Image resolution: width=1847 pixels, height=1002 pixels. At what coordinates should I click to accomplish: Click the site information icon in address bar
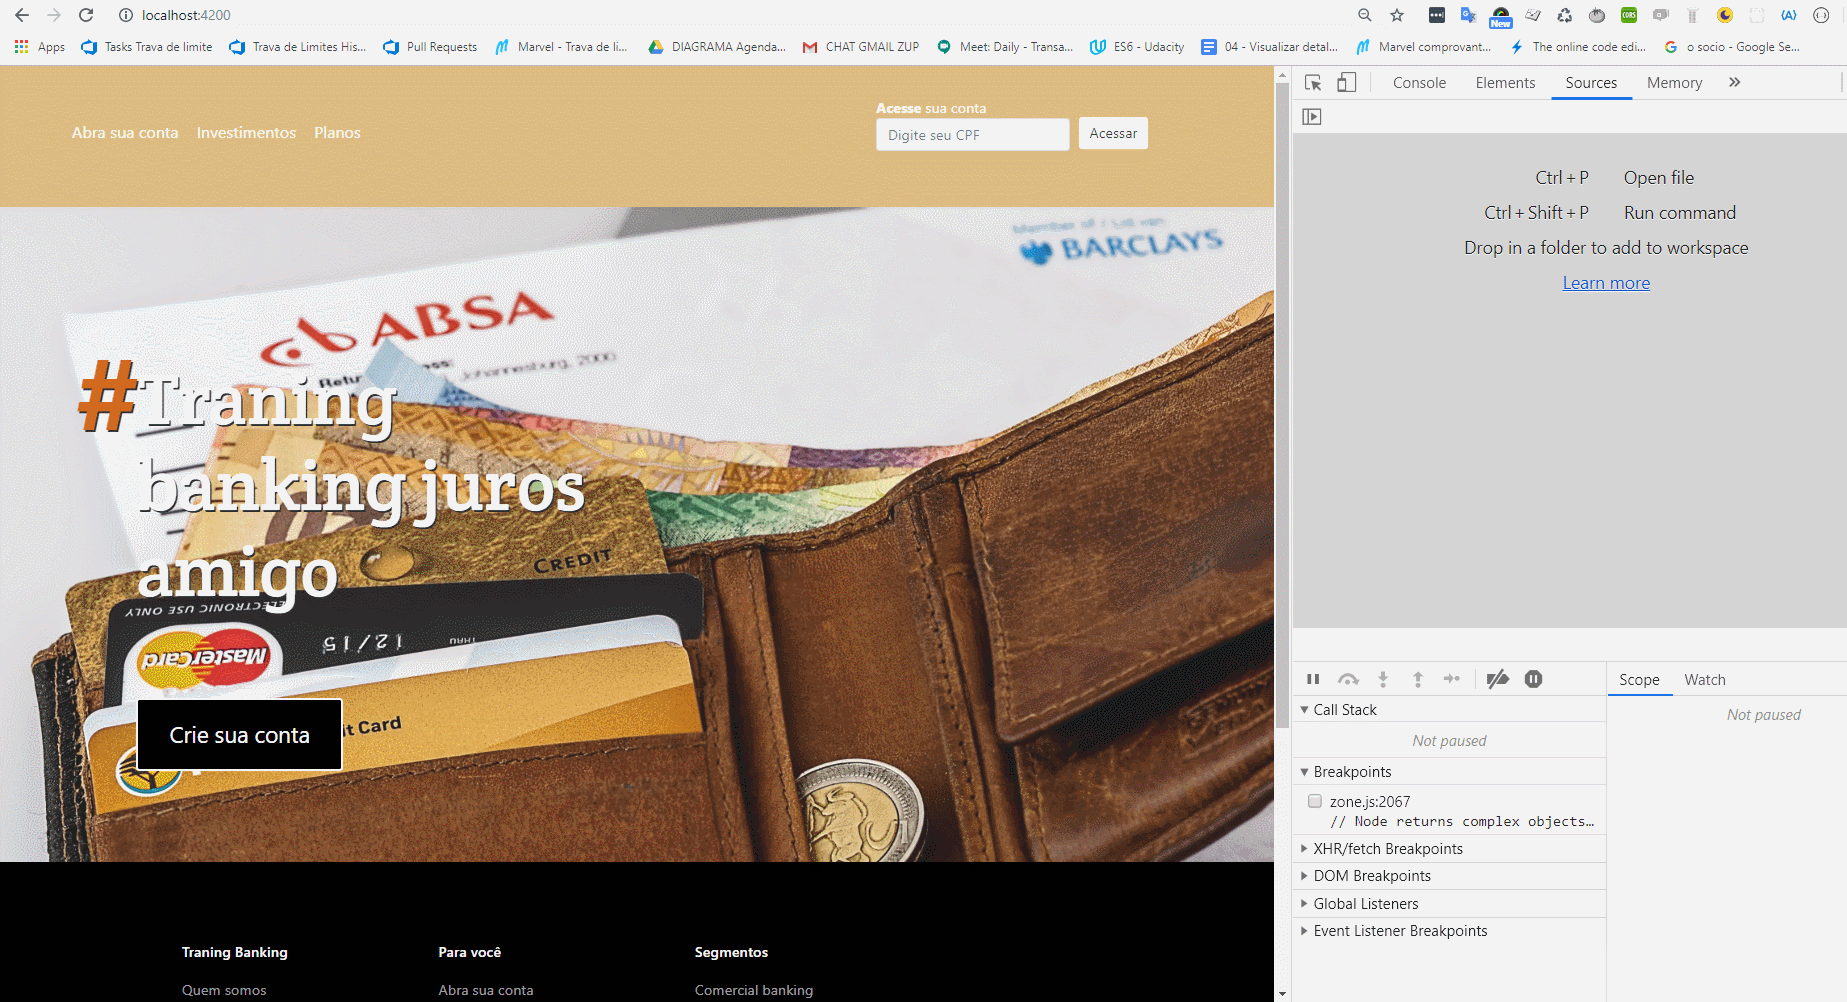(126, 15)
